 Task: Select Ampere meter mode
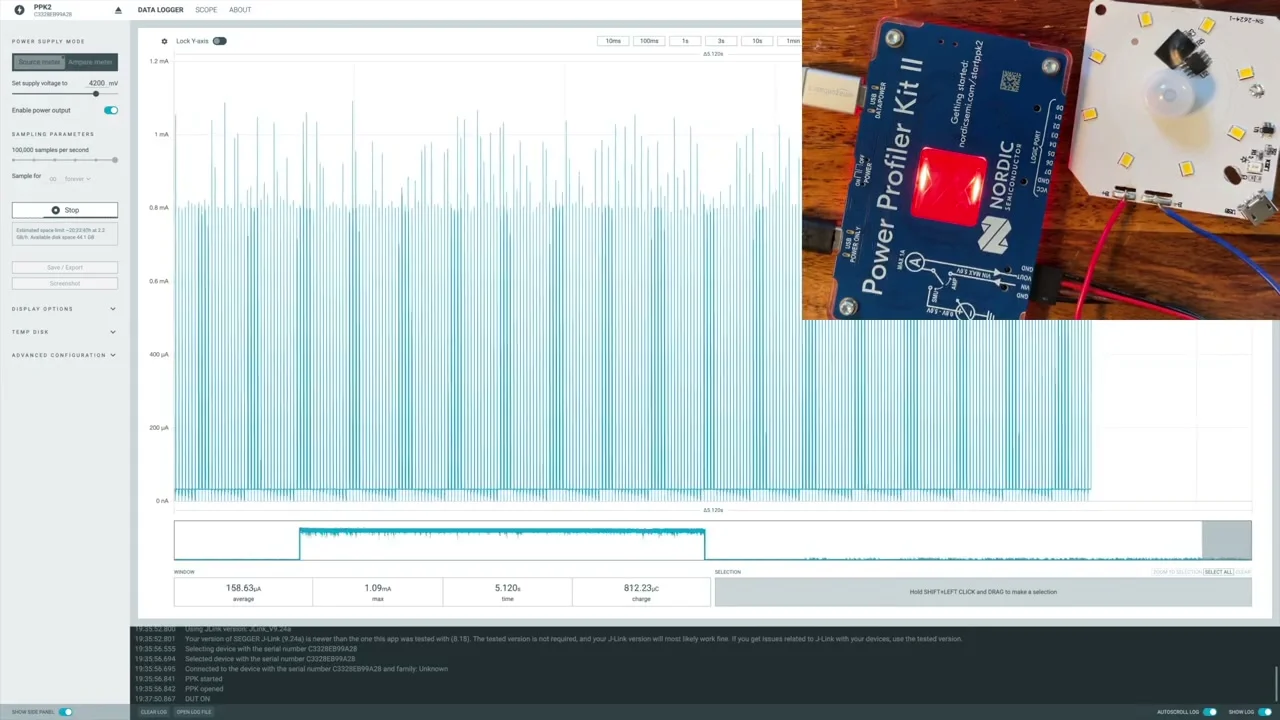tap(91, 62)
